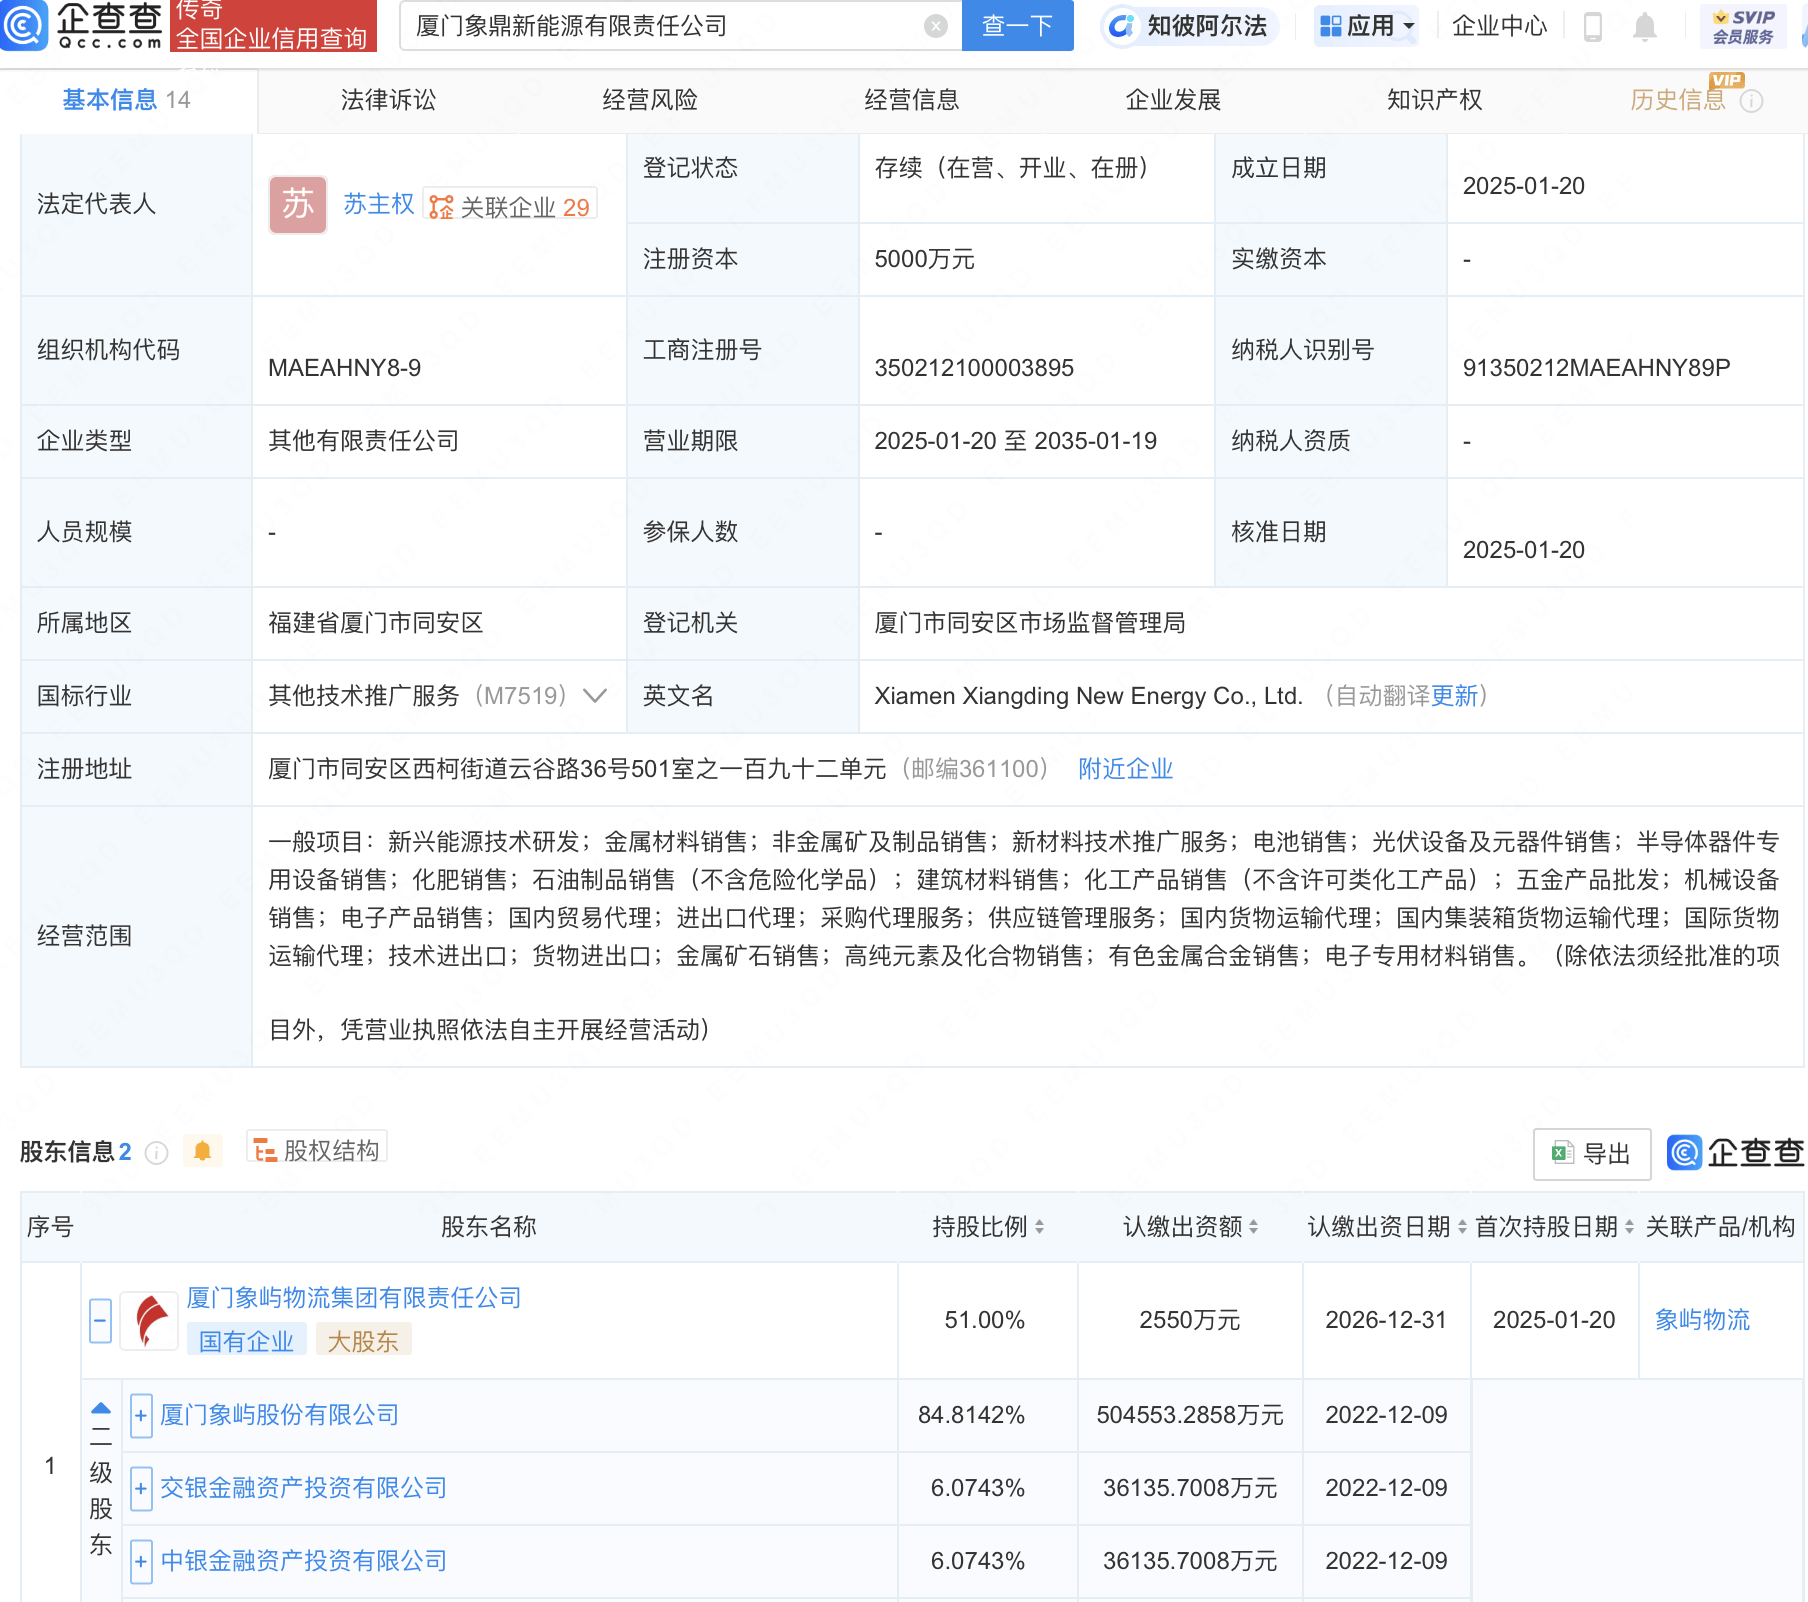This screenshot has width=1808, height=1602.
Task: Open 知彼阿尔法 AI assistant
Action: (x=1189, y=26)
